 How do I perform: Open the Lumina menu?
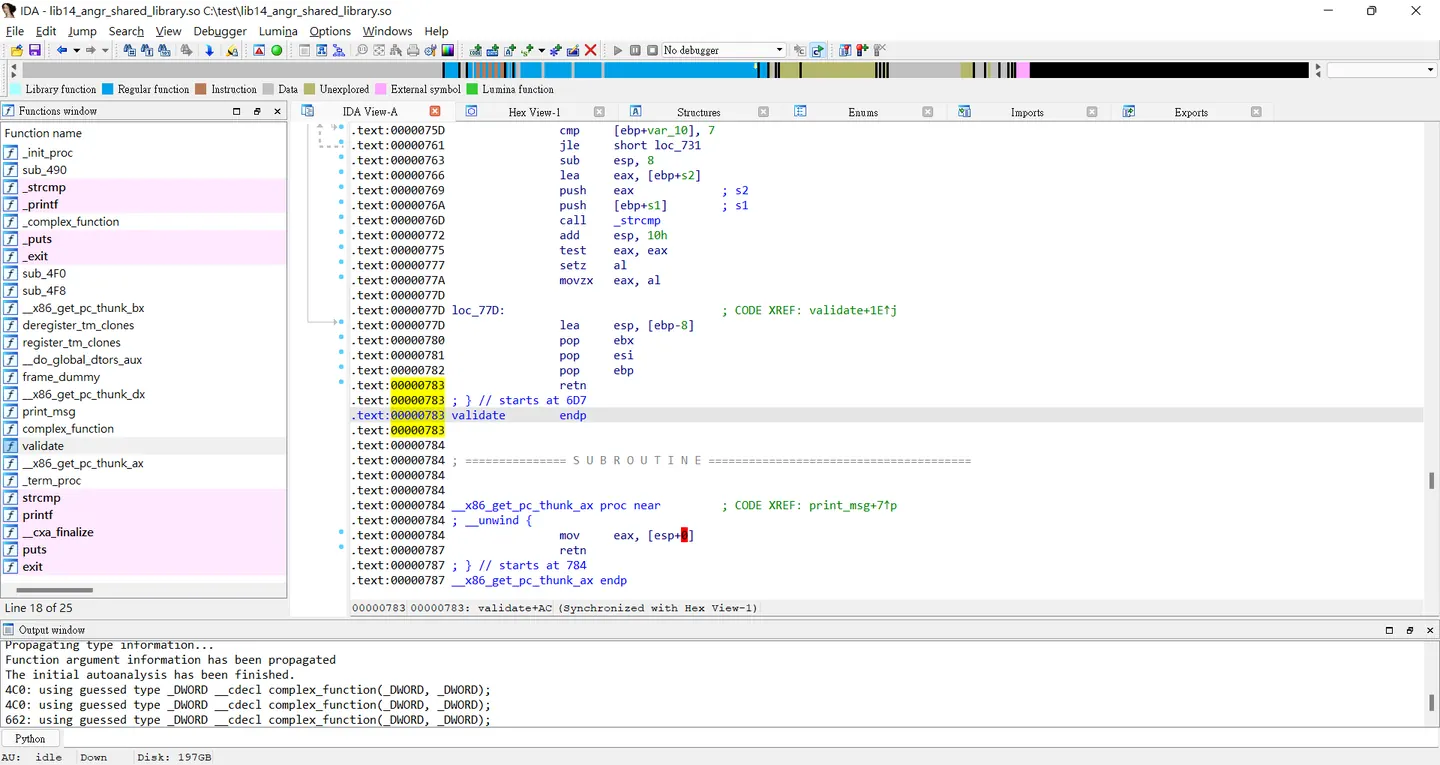(x=278, y=31)
